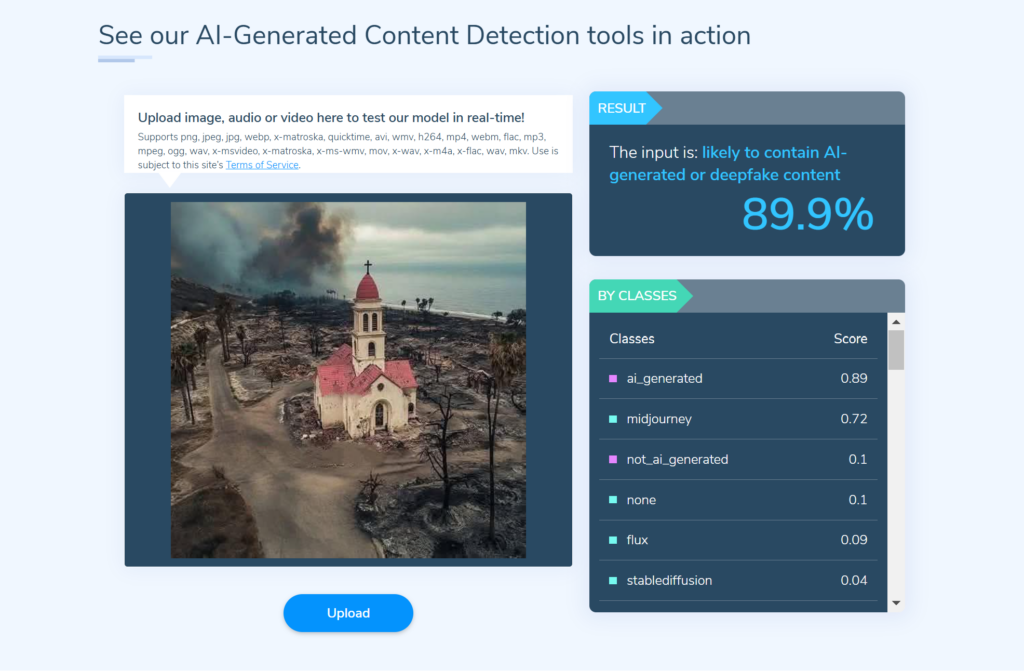Click the 89.9% result percentage
The height and width of the screenshot is (671, 1024).
click(808, 214)
